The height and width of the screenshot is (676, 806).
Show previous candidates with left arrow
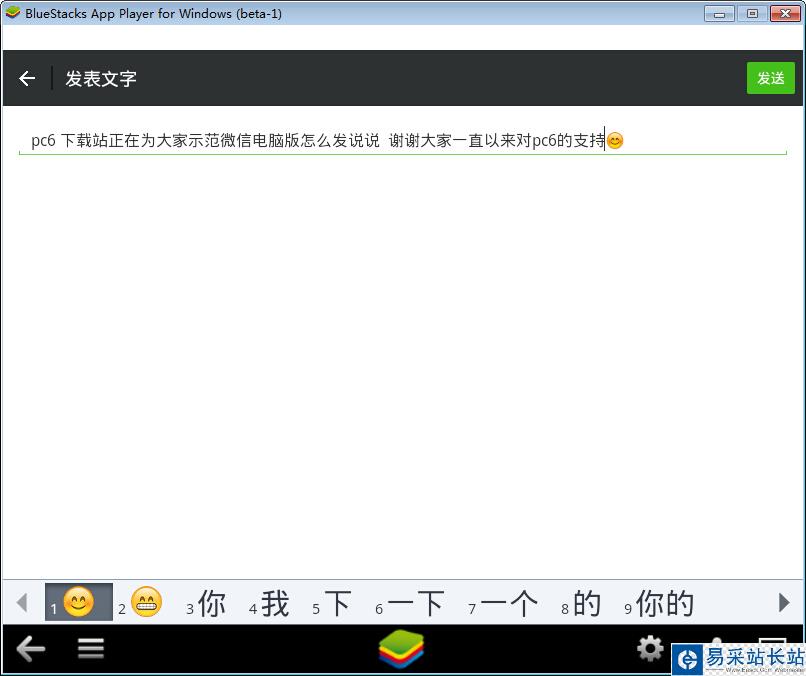[x=22, y=602]
